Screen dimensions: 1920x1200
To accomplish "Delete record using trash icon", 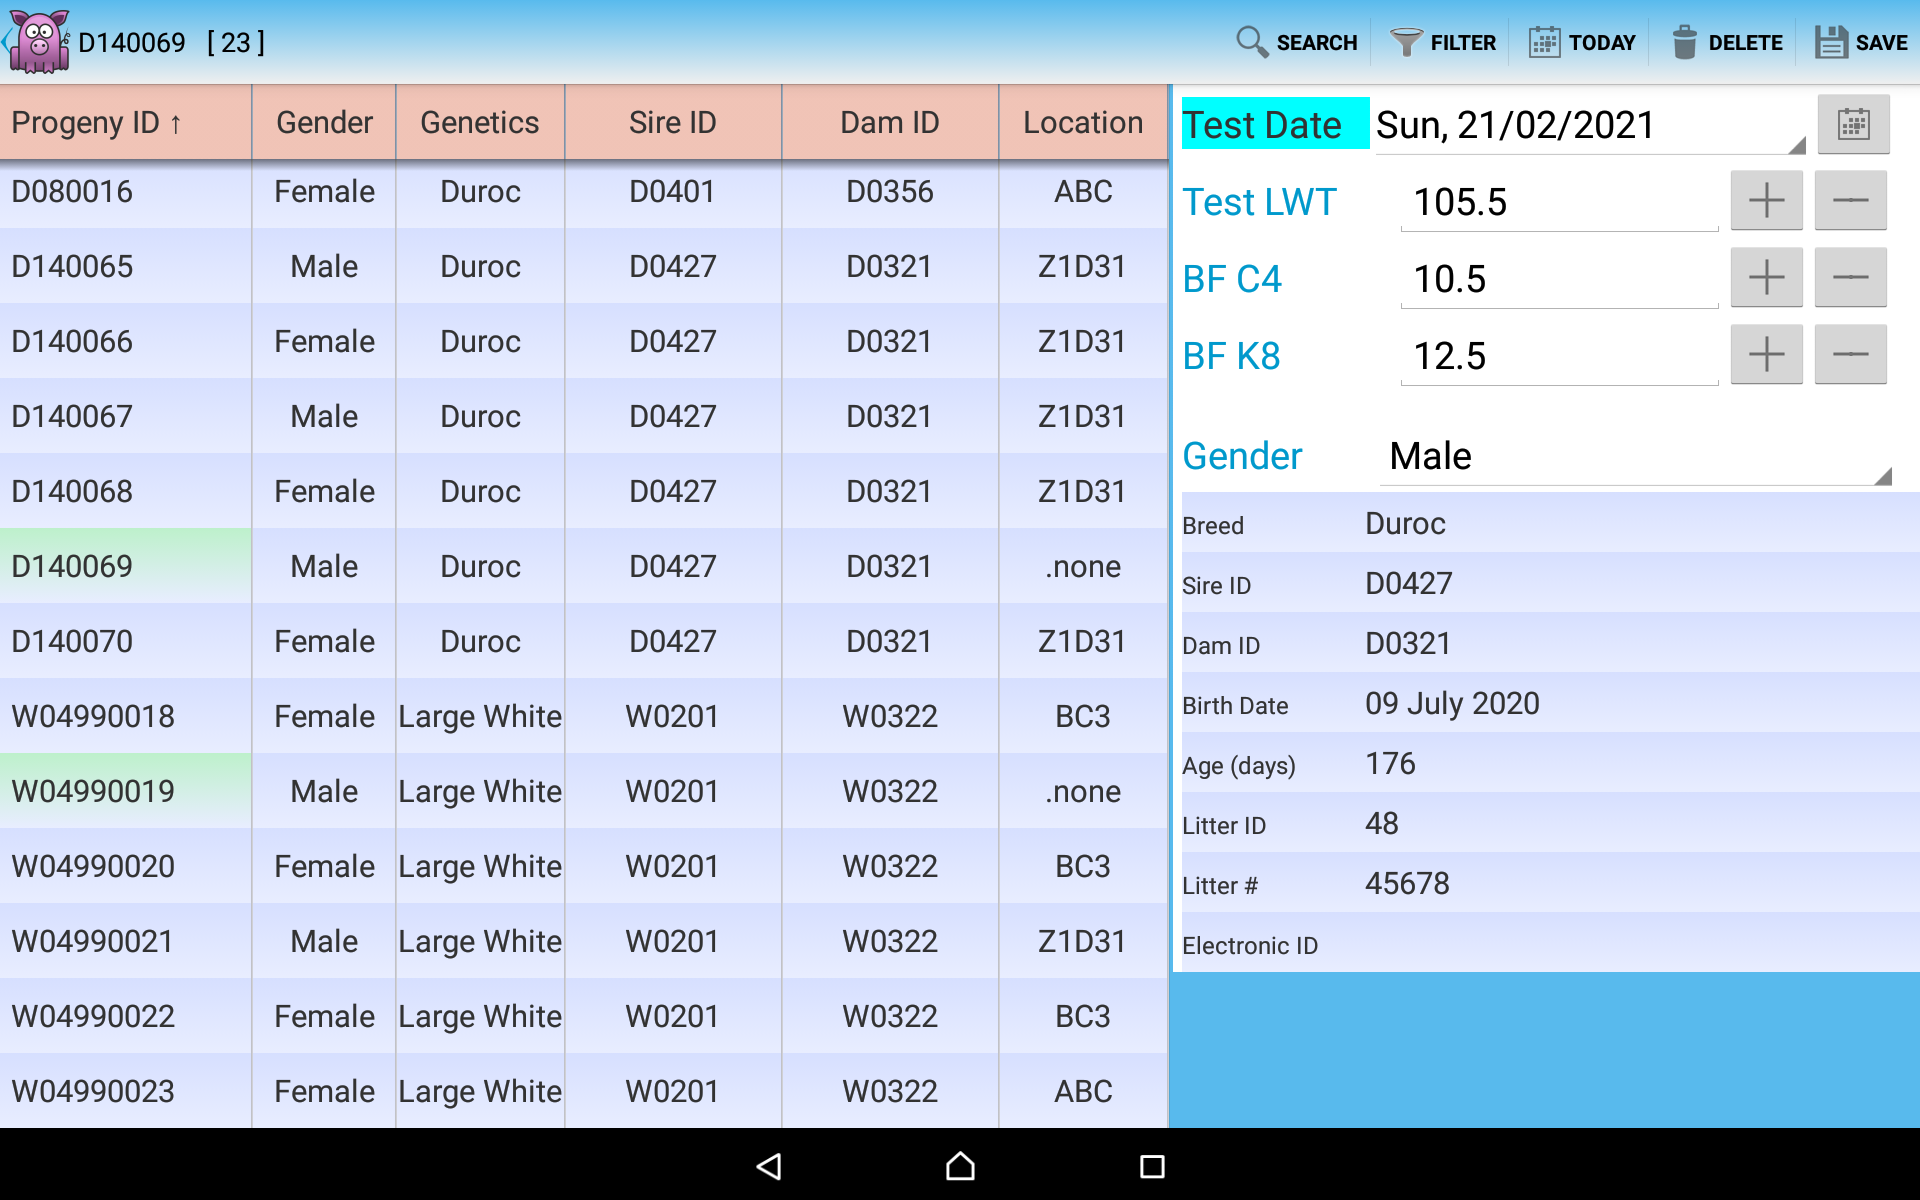I will (1726, 42).
